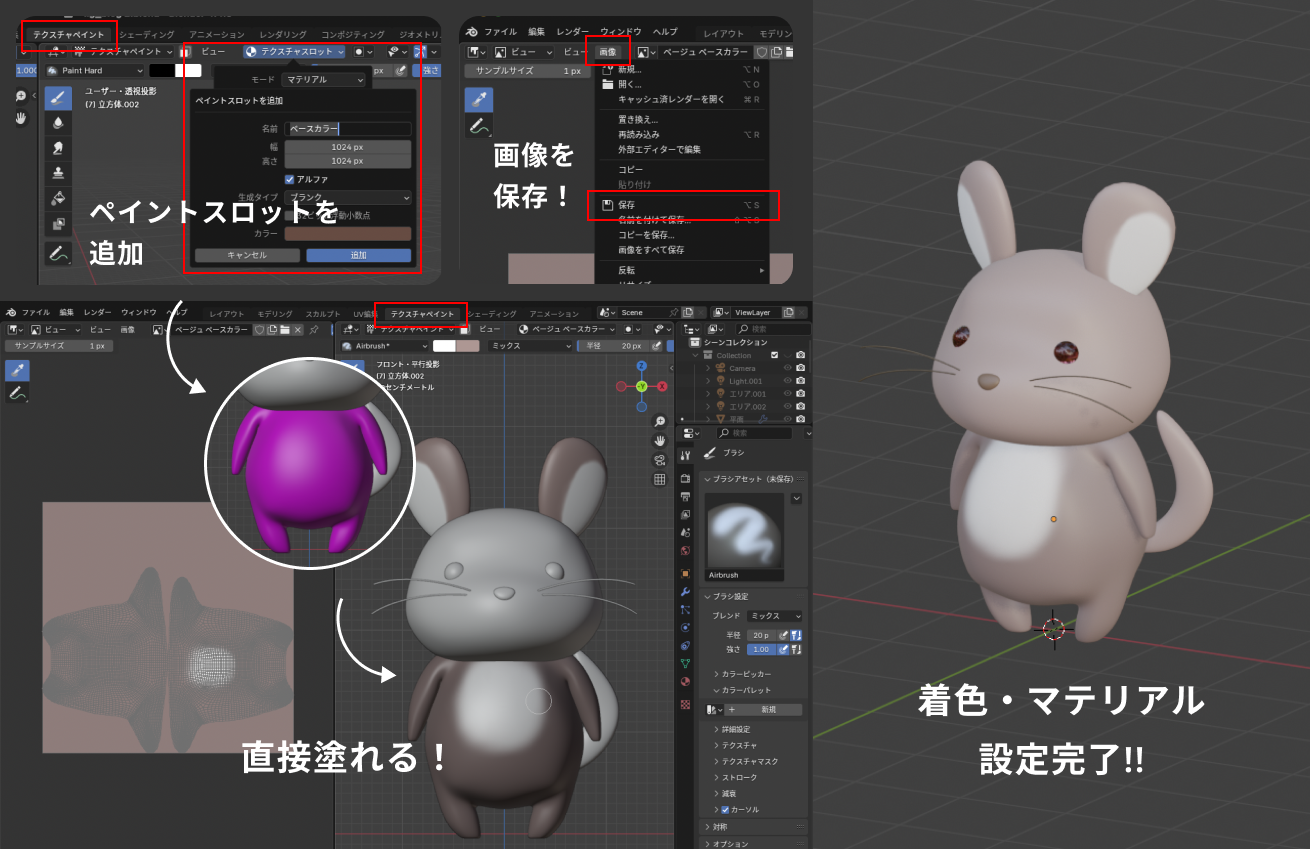
Task: Click the open-folder icon next to ベージュ ベースカラー
Action: pyautogui.click(x=285, y=329)
